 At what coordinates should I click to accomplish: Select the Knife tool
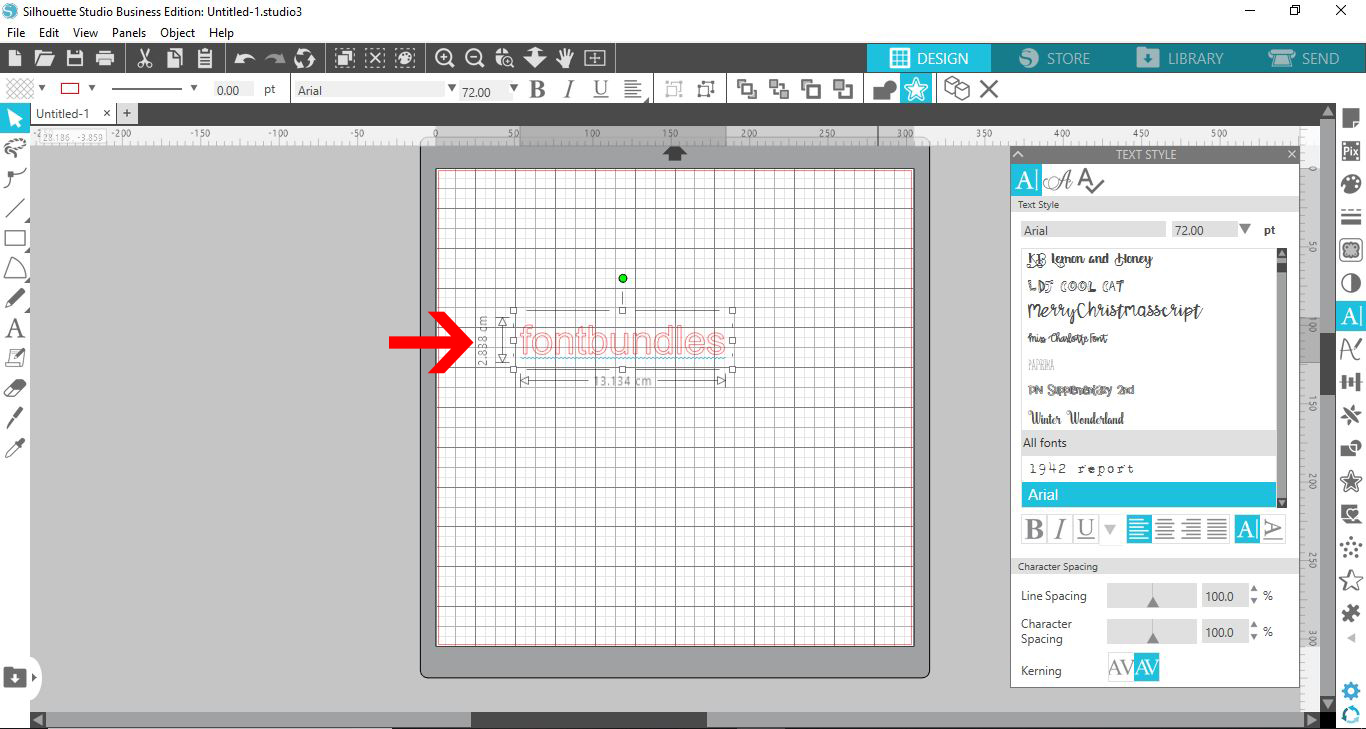click(15, 418)
